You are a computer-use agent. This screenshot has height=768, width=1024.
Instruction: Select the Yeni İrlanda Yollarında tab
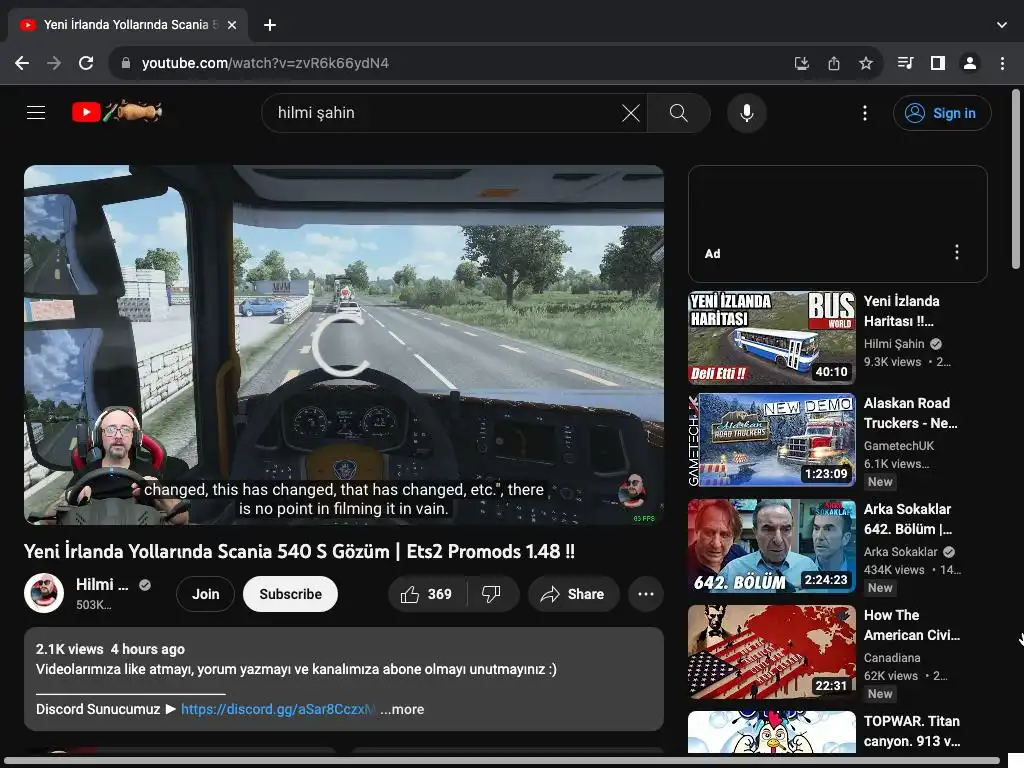pyautogui.click(x=128, y=25)
